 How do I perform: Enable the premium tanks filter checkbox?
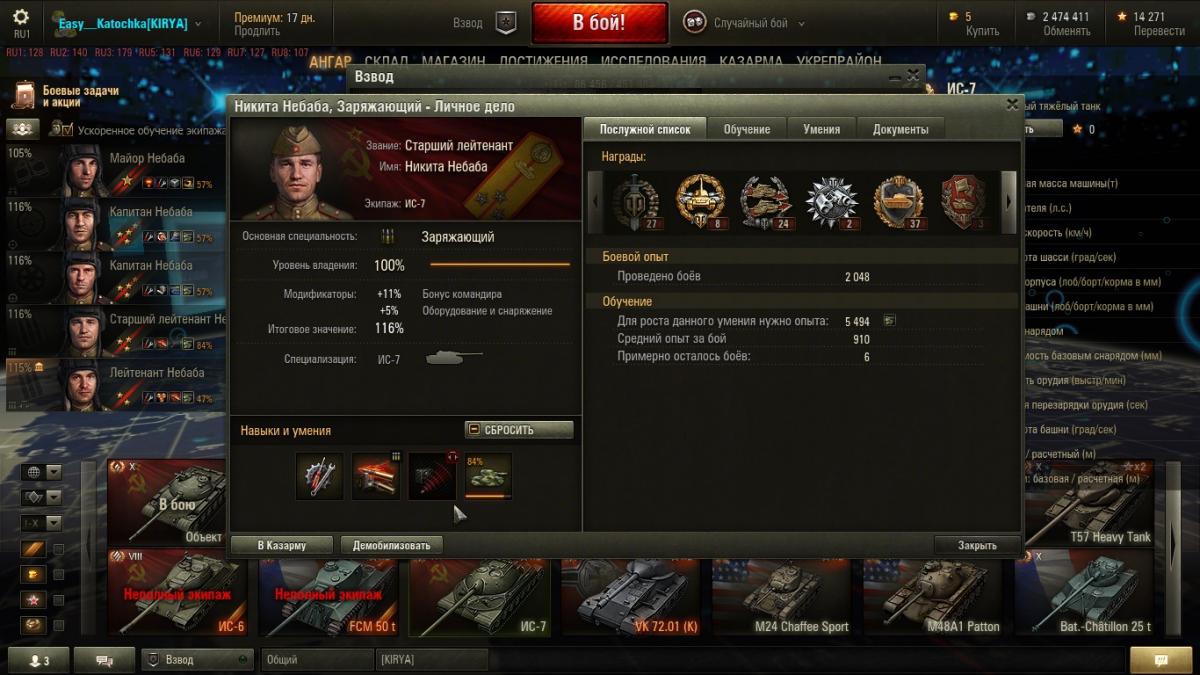pos(59,575)
